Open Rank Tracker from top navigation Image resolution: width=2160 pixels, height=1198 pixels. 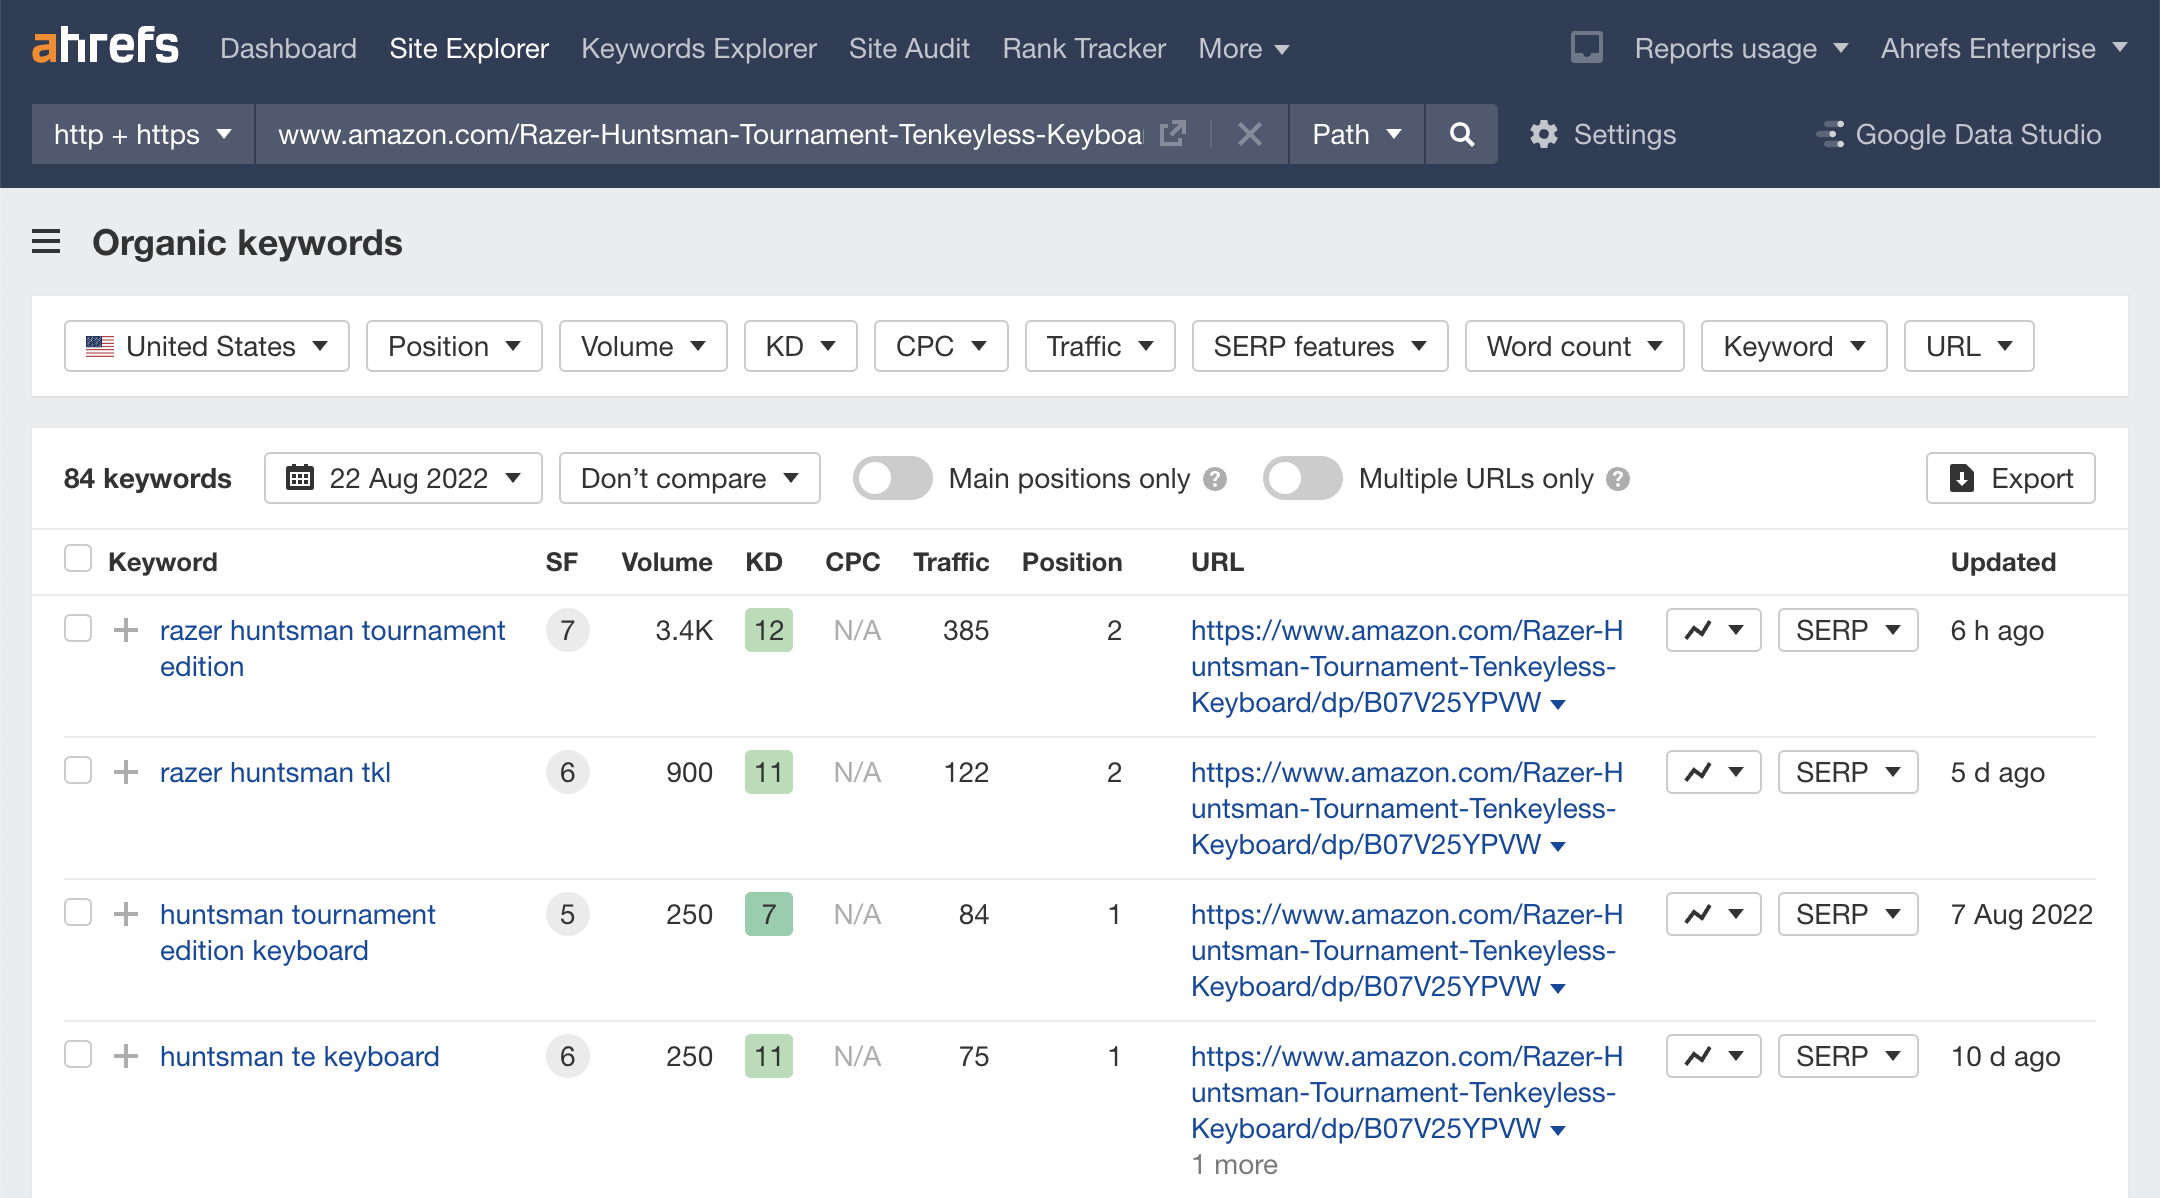coord(1084,48)
